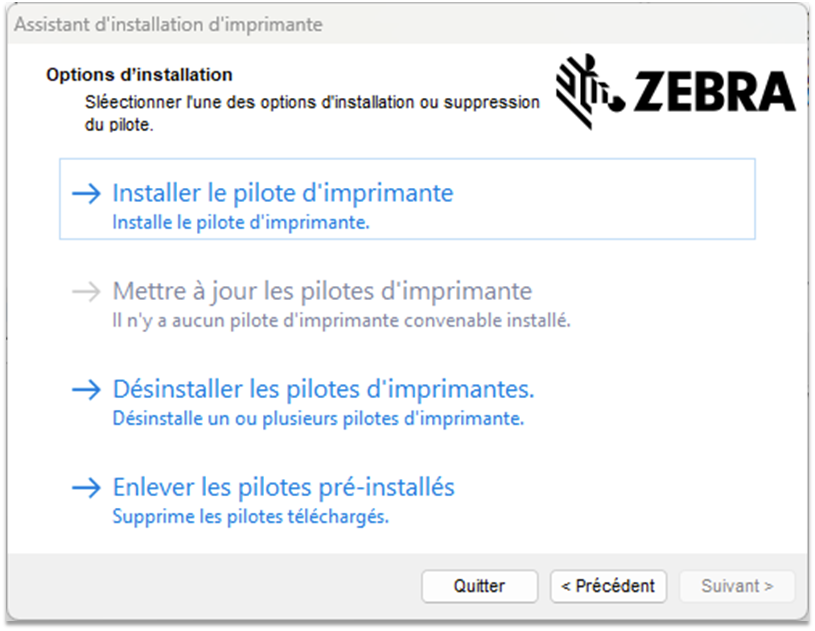This screenshot has width=815, height=631.
Task: Choose "Mettre à jour les pilotes d'imprimante"
Action: pos(322,292)
